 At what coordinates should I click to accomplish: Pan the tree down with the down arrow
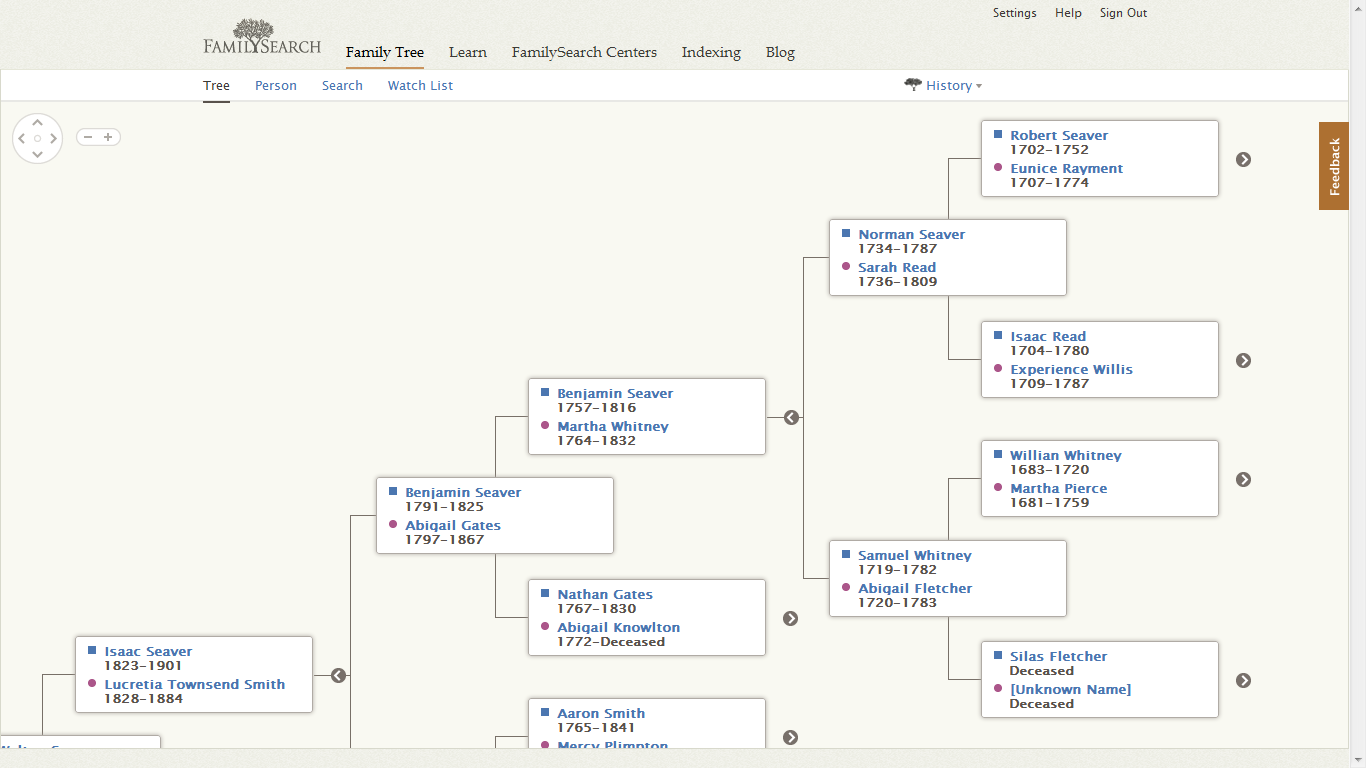coord(38,155)
